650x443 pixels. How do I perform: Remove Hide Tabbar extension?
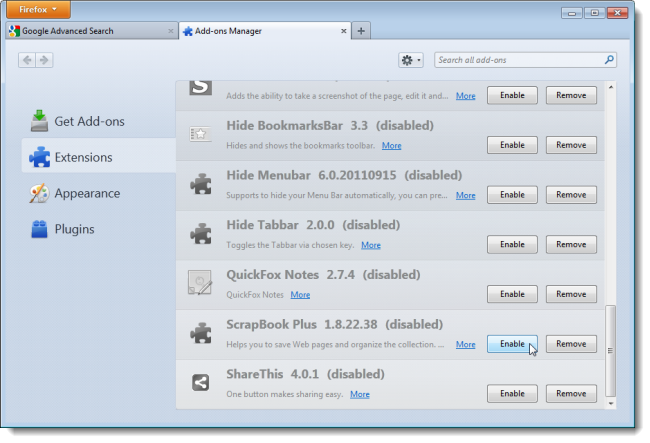pyautogui.click(x=571, y=244)
